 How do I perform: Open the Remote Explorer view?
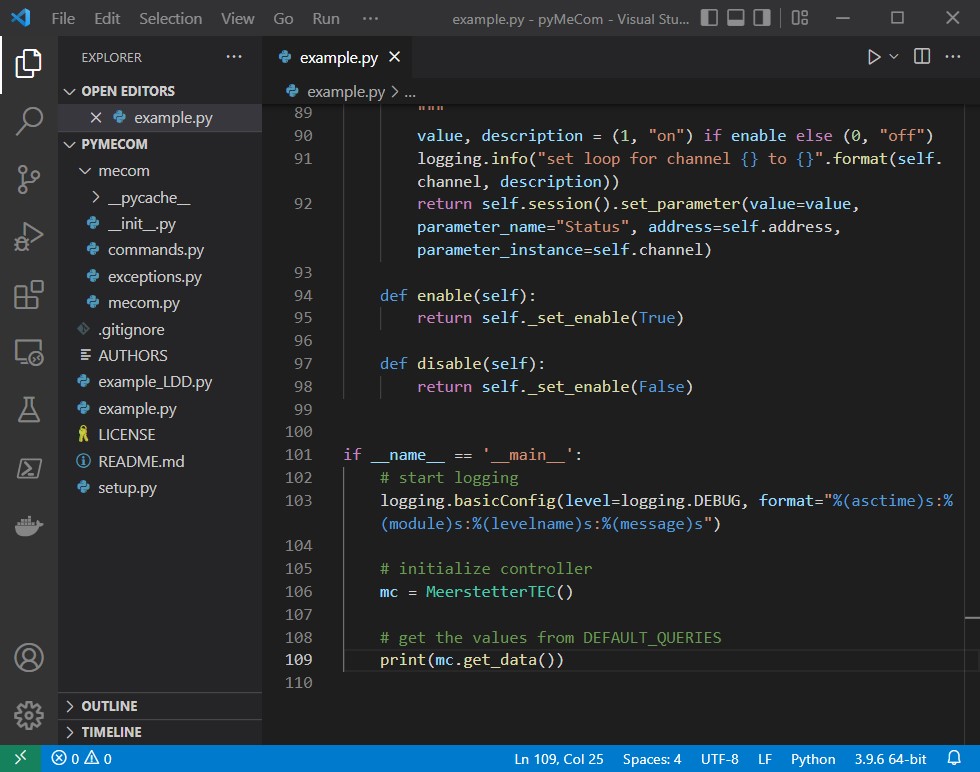click(28, 351)
